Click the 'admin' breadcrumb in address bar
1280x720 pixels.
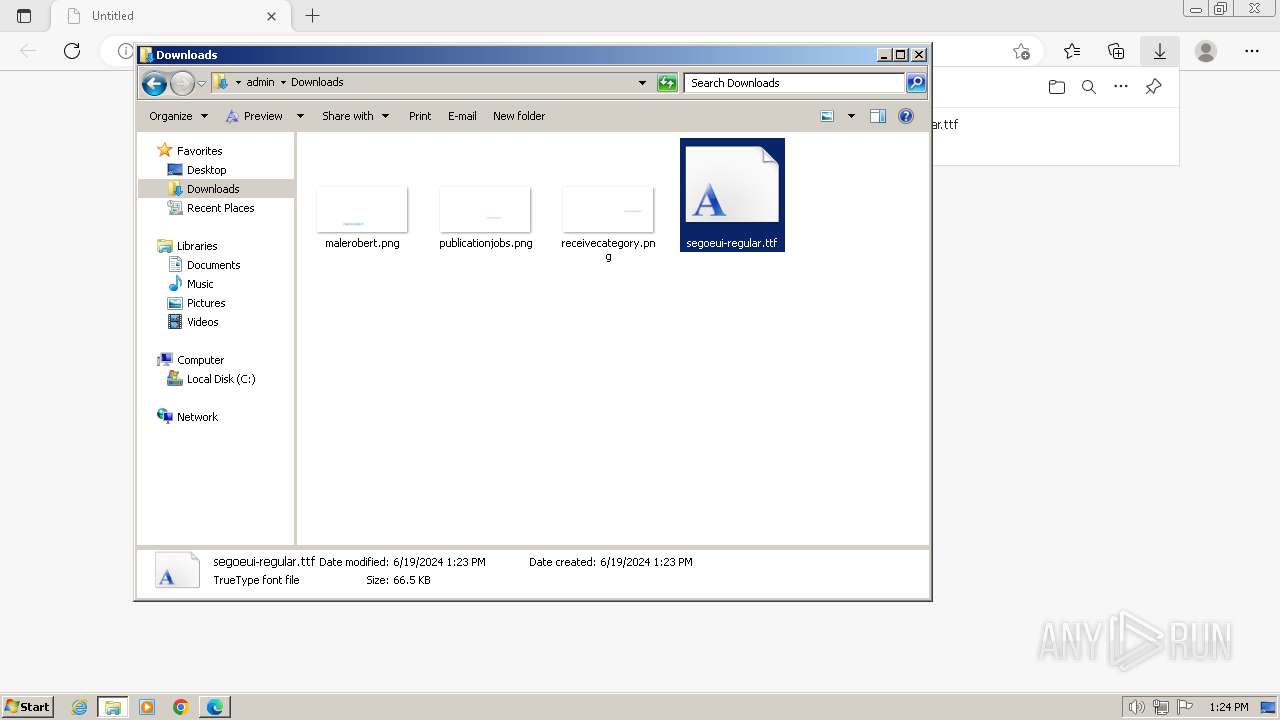click(260, 82)
